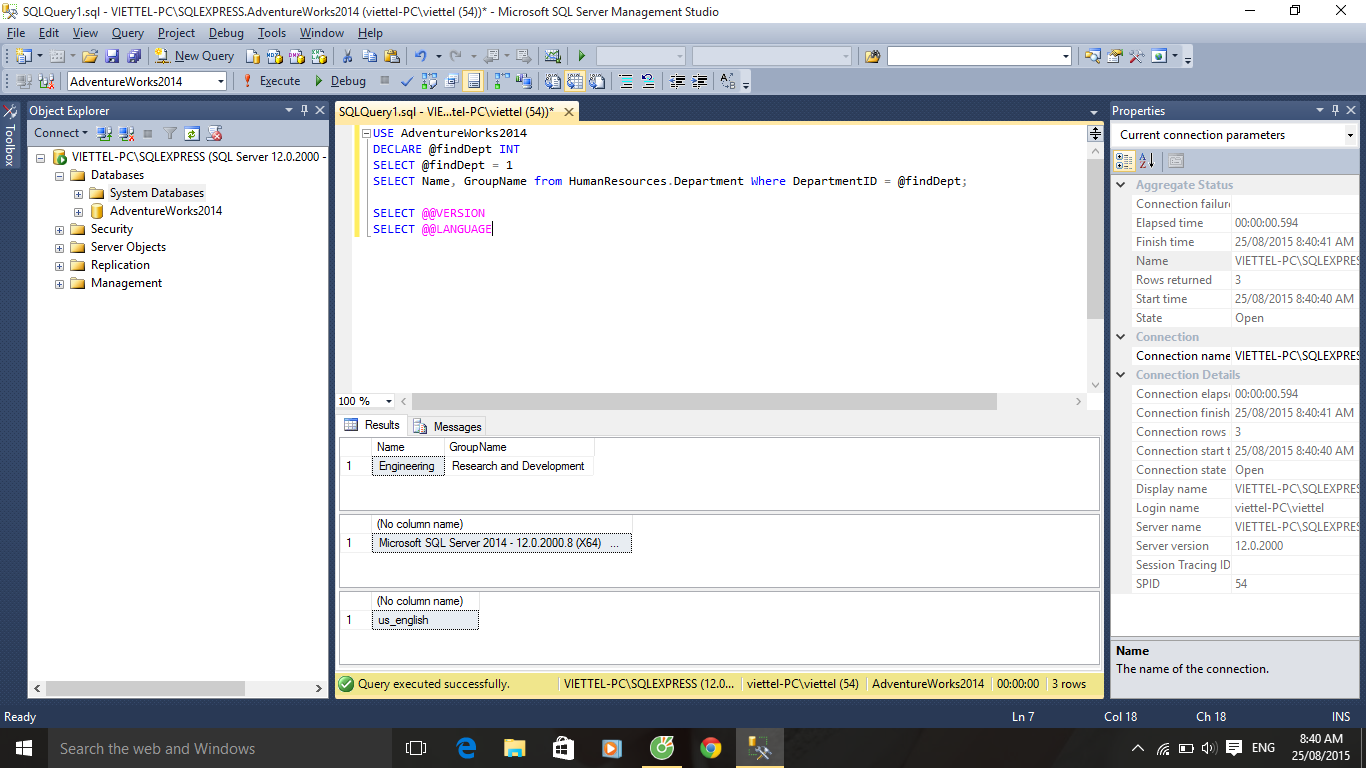The height and width of the screenshot is (768, 1366).
Task: Click the Save All toolbar icon
Action: click(x=132, y=56)
